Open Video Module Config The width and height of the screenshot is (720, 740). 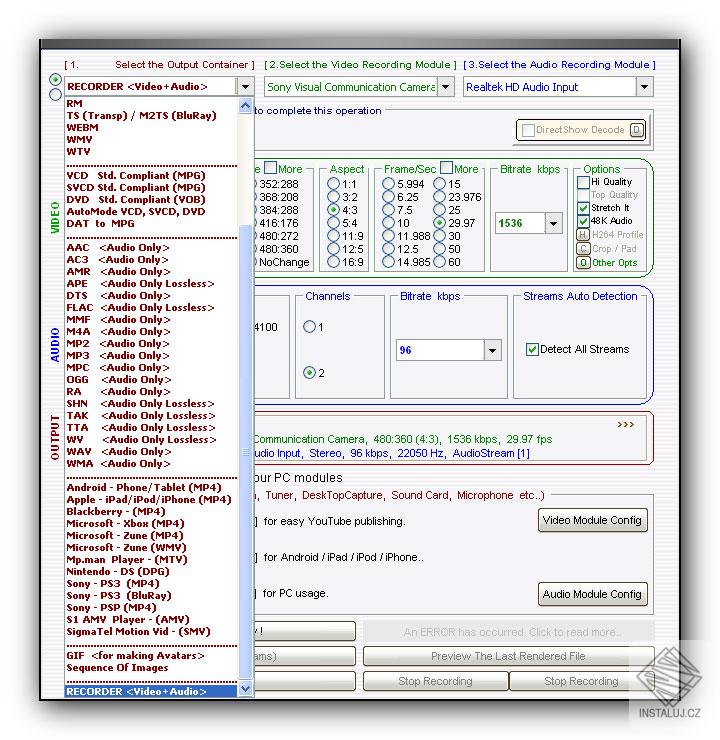click(593, 521)
